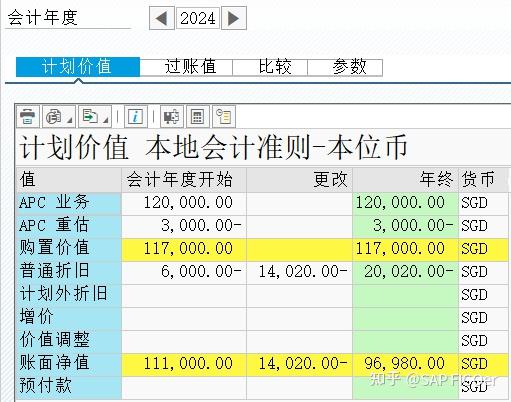511x402 pixels.
Task: Open the export dropdown arrow
Action: point(106,120)
